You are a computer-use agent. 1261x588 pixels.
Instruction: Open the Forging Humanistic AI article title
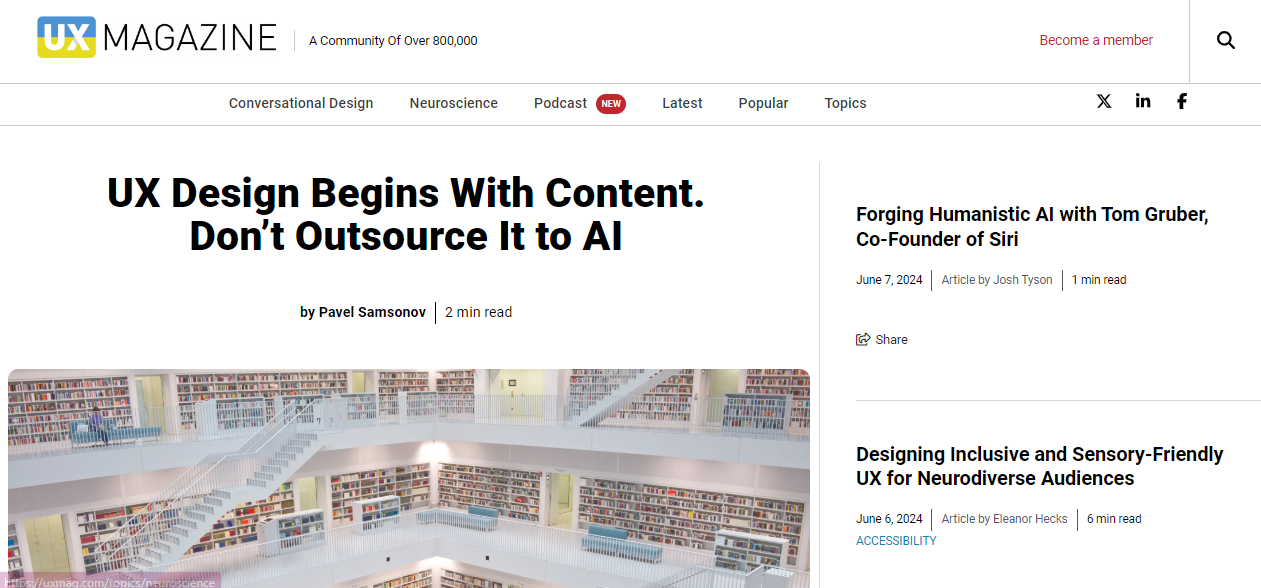[x=1032, y=227]
